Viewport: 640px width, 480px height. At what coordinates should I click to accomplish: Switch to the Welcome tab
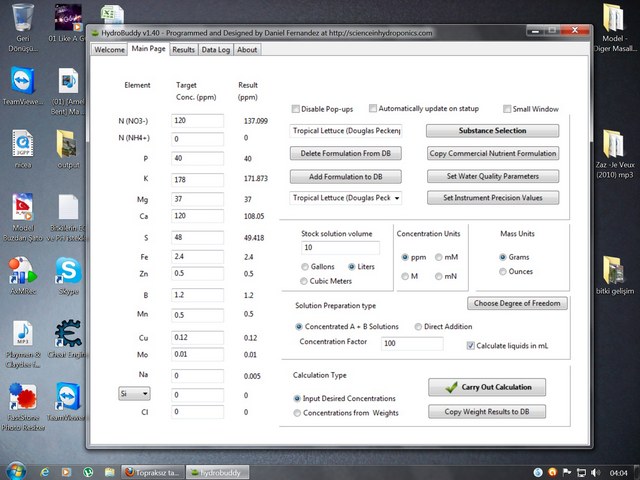click(109, 50)
